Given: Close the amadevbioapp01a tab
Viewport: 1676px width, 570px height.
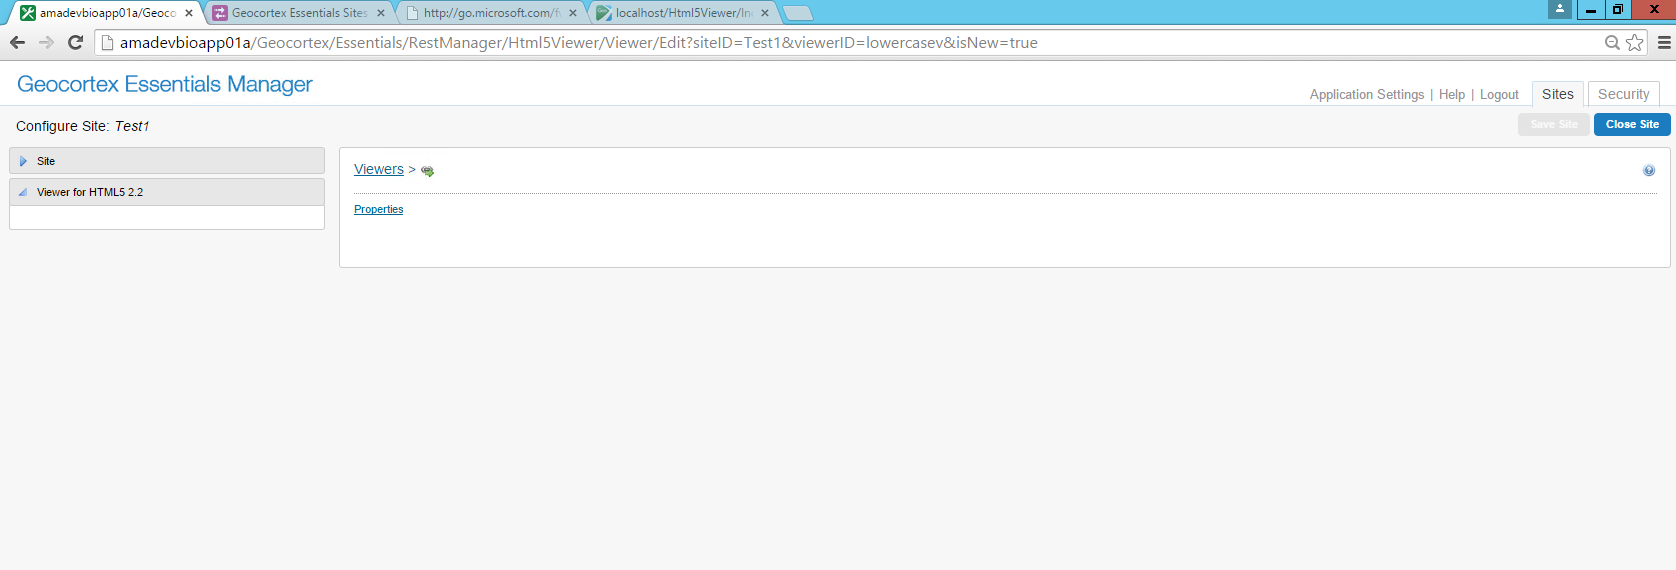Looking at the screenshot, I should [189, 13].
